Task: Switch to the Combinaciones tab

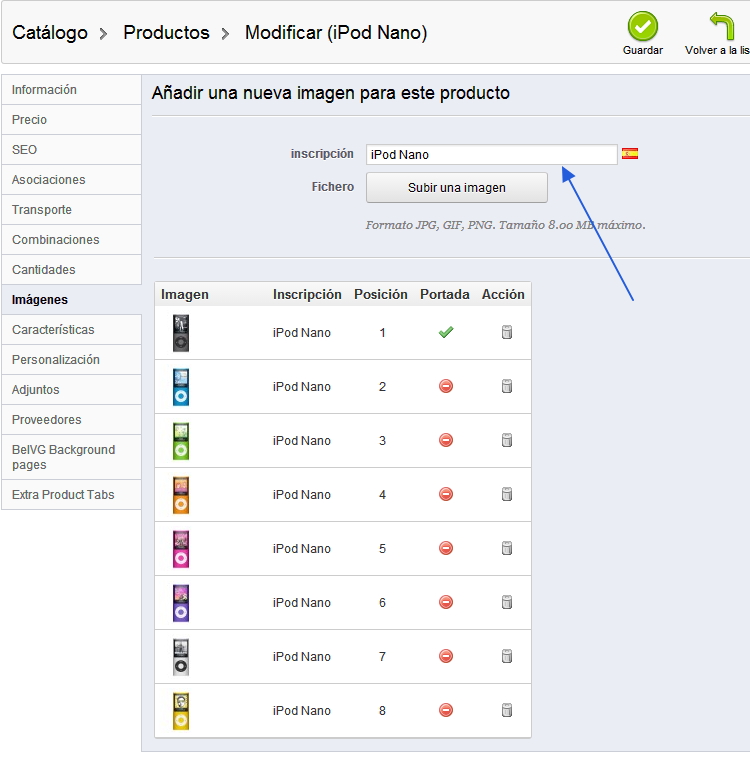Action: [56, 240]
